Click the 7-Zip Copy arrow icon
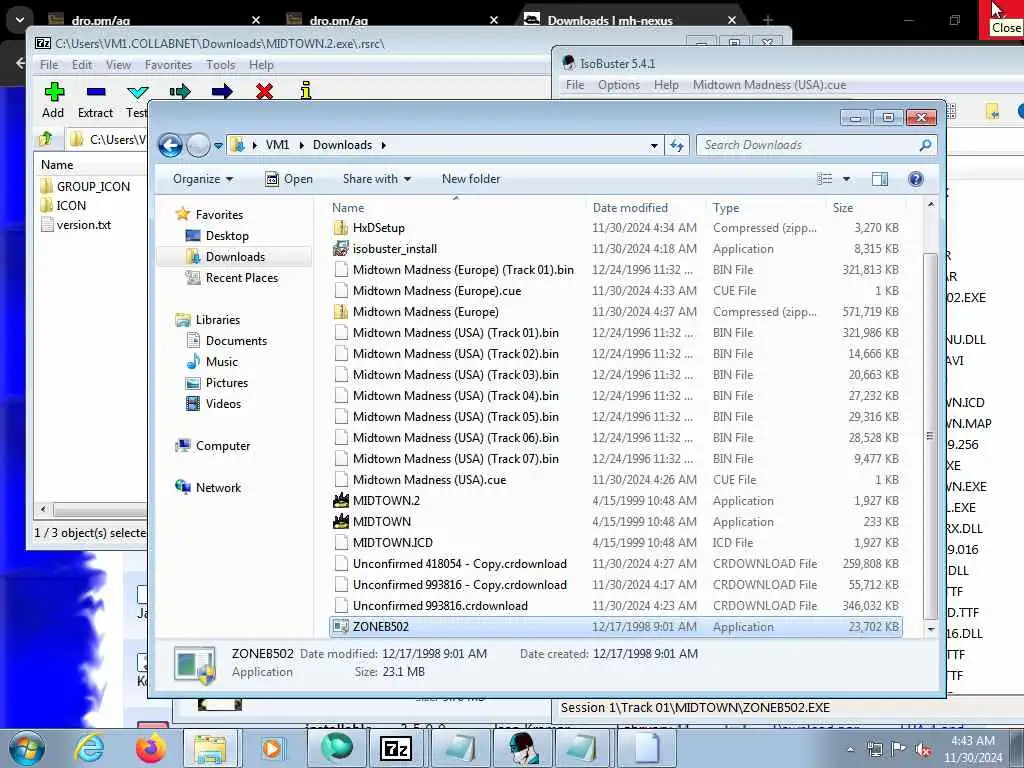1024x768 pixels. [x=180, y=91]
